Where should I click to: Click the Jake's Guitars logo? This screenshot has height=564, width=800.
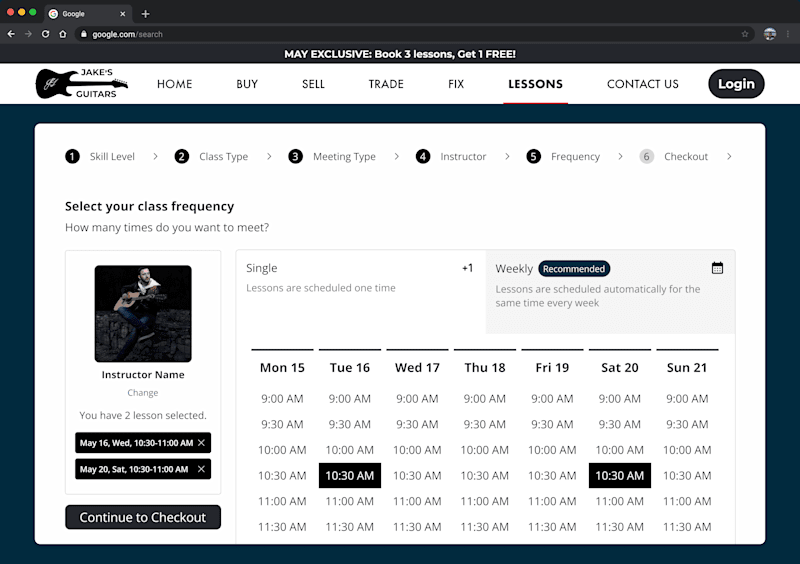[82, 84]
